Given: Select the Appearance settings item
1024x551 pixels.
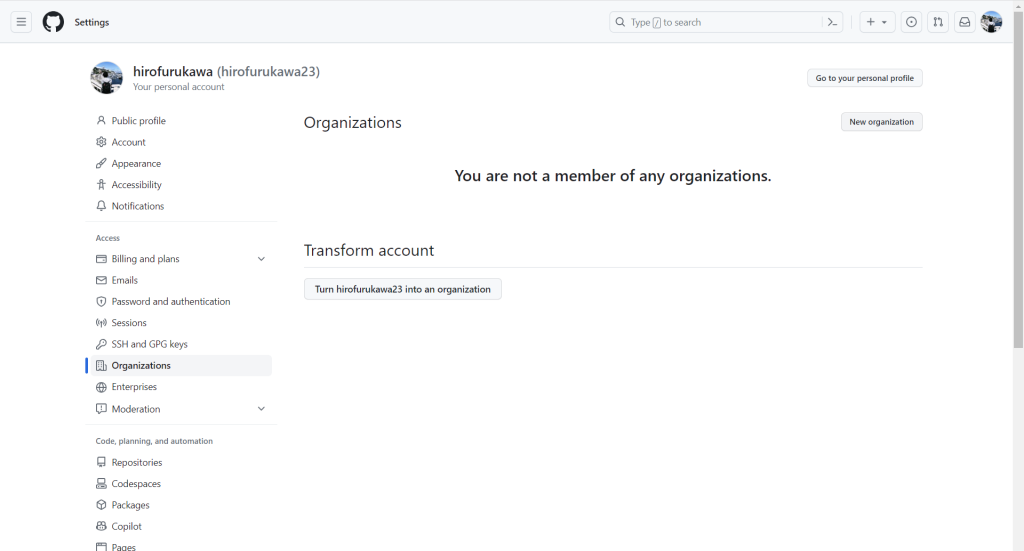Looking at the screenshot, I should (x=136, y=164).
